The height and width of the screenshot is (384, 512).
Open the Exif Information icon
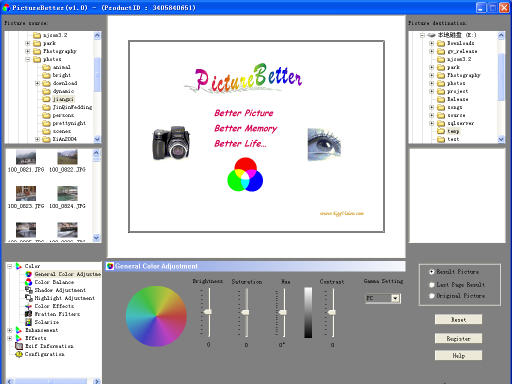[19, 346]
